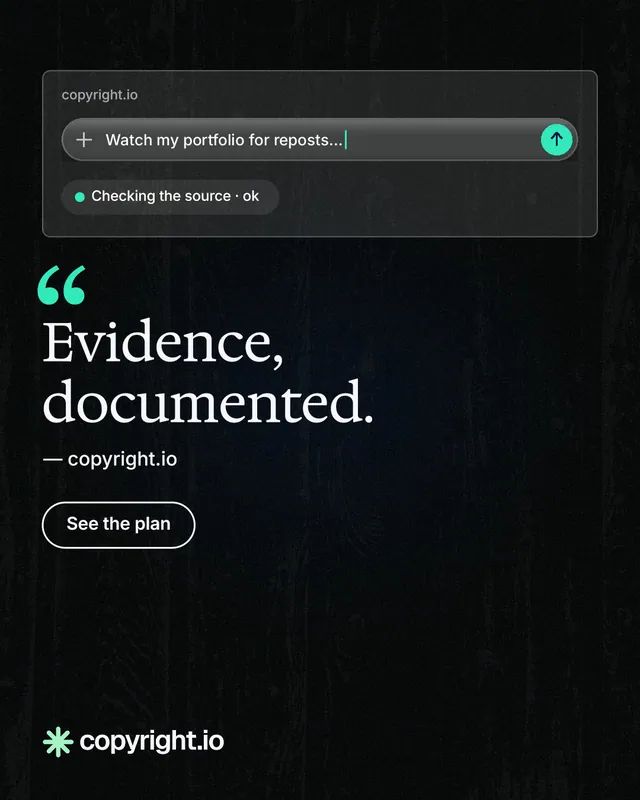Submit with the green up-arrow button

[x=556, y=139]
